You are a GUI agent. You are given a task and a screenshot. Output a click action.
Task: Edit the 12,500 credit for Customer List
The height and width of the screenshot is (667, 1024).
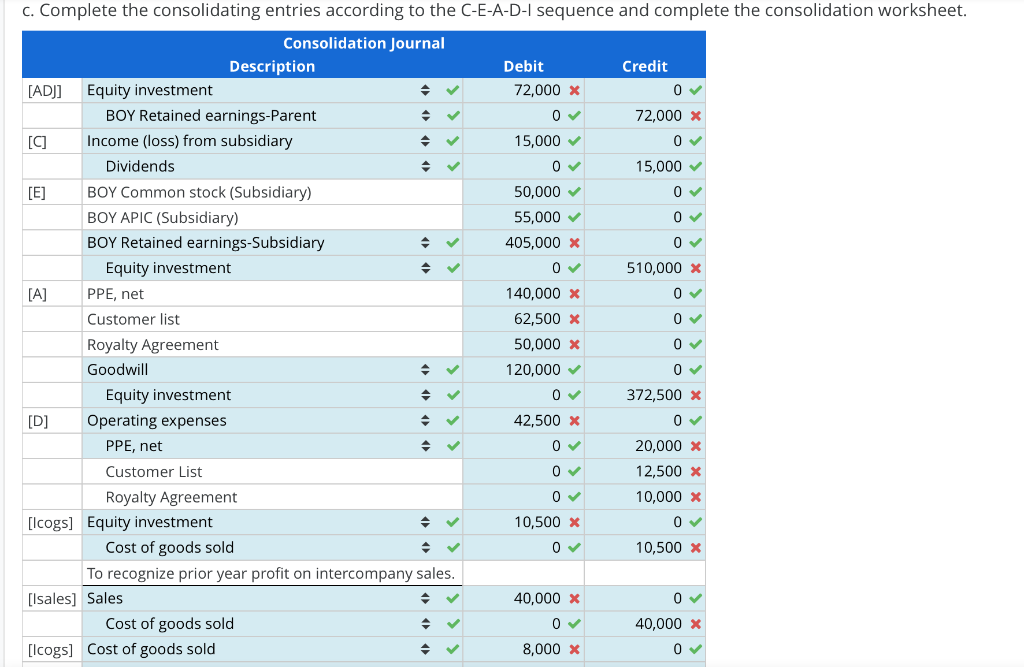click(x=645, y=472)
